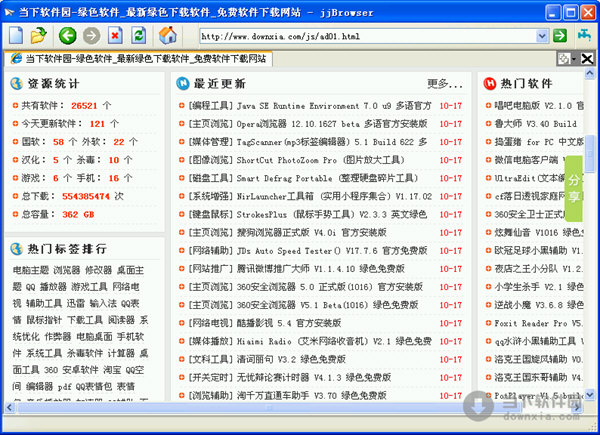Open file with the folder toolbar icon
Image resolution: width=600 pixels, height=435 pixels.
click(39, 36)
